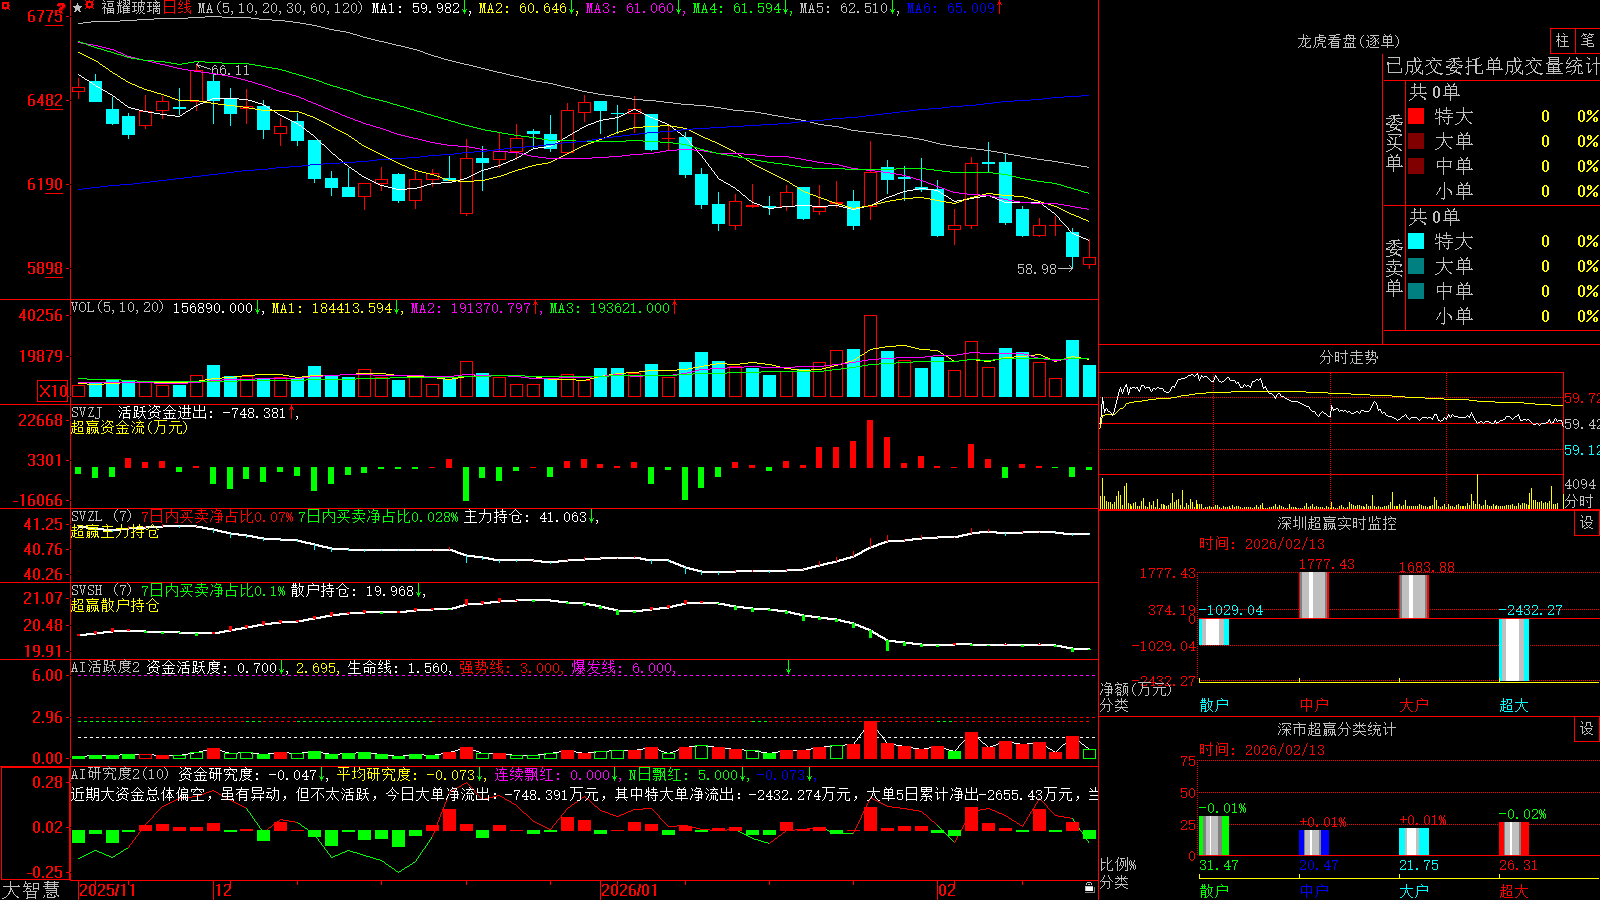
Task: Click 已成交委托单成交量统计 header
Action: pos(1492,67)
